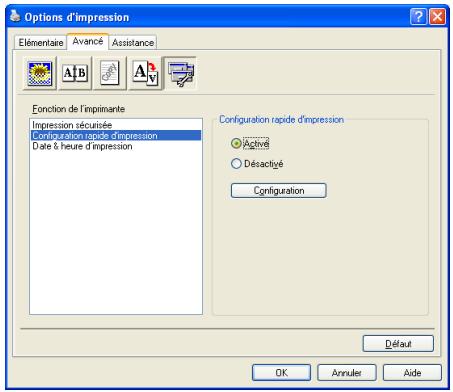Open the print quality sunflower icon

tap(40, 73)
